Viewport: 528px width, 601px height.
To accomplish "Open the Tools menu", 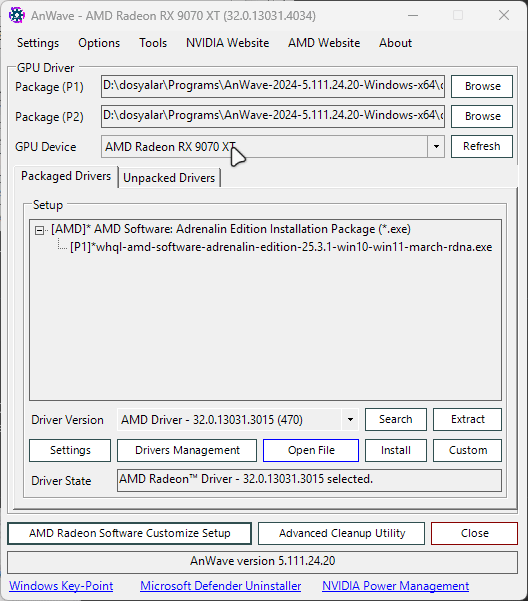I will click(x=153, y=43).
